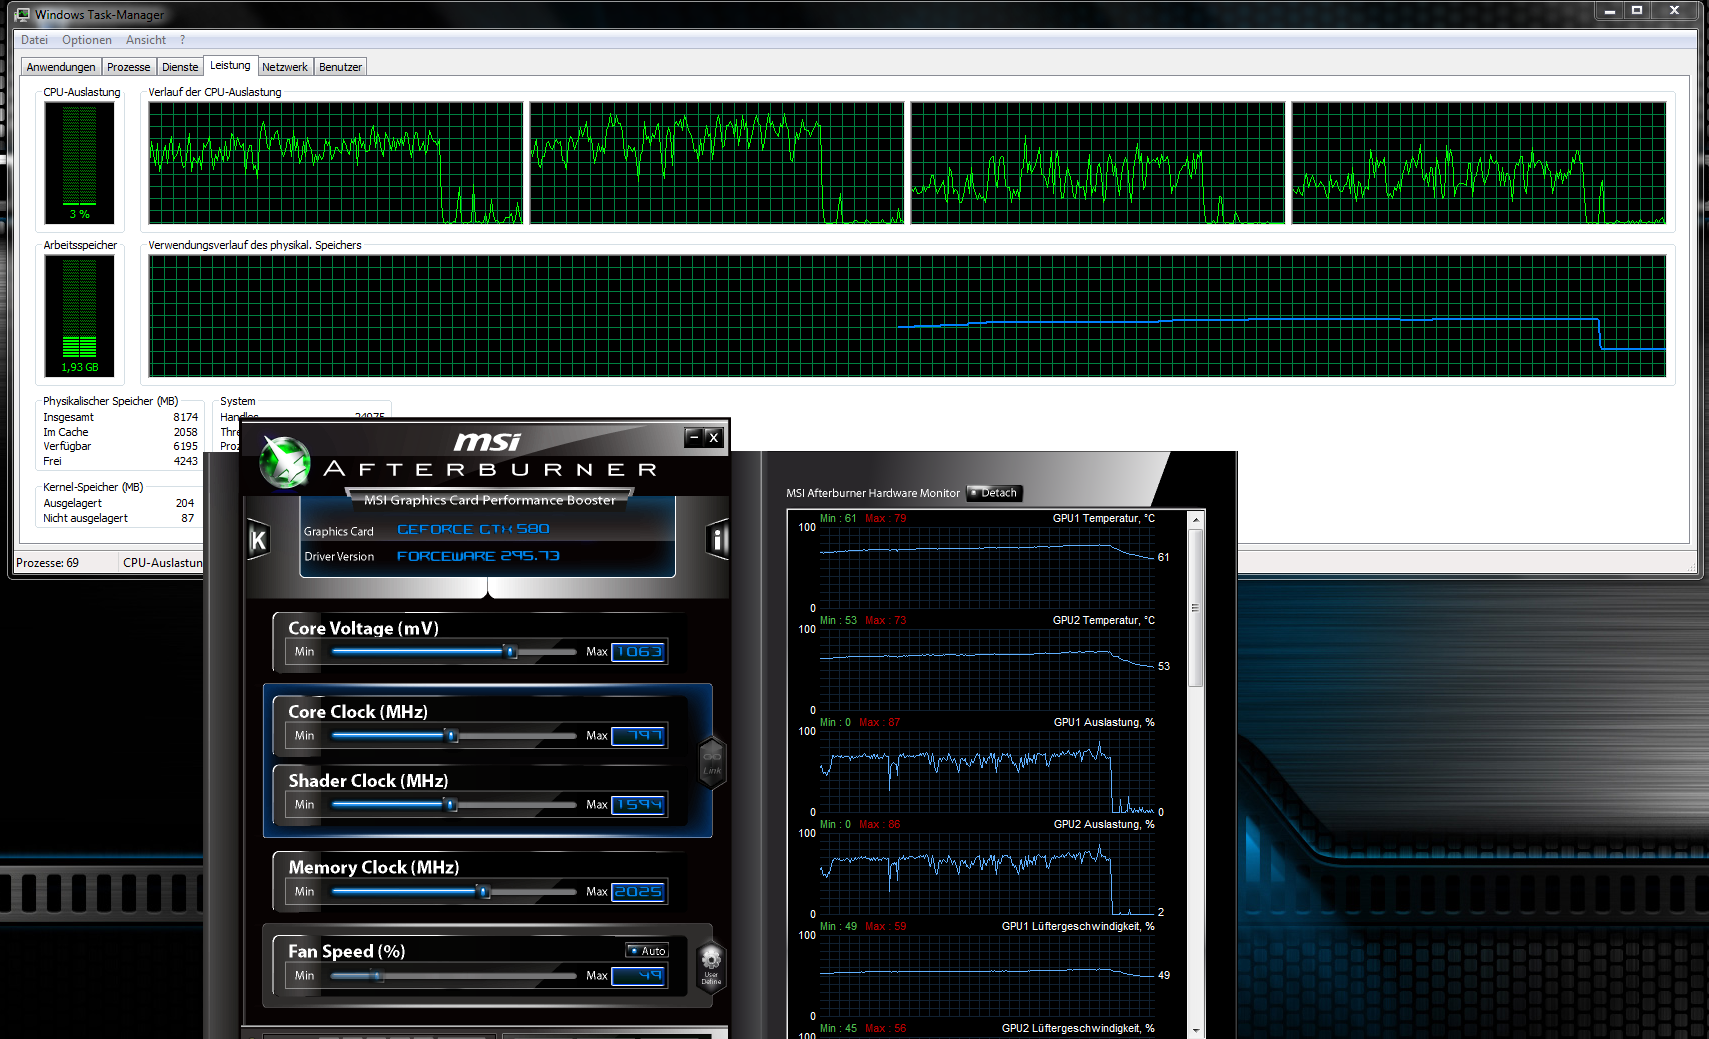Click the Fan Speed slider handle
This screenshot has width=1709, height=1039.
point(377,976)
